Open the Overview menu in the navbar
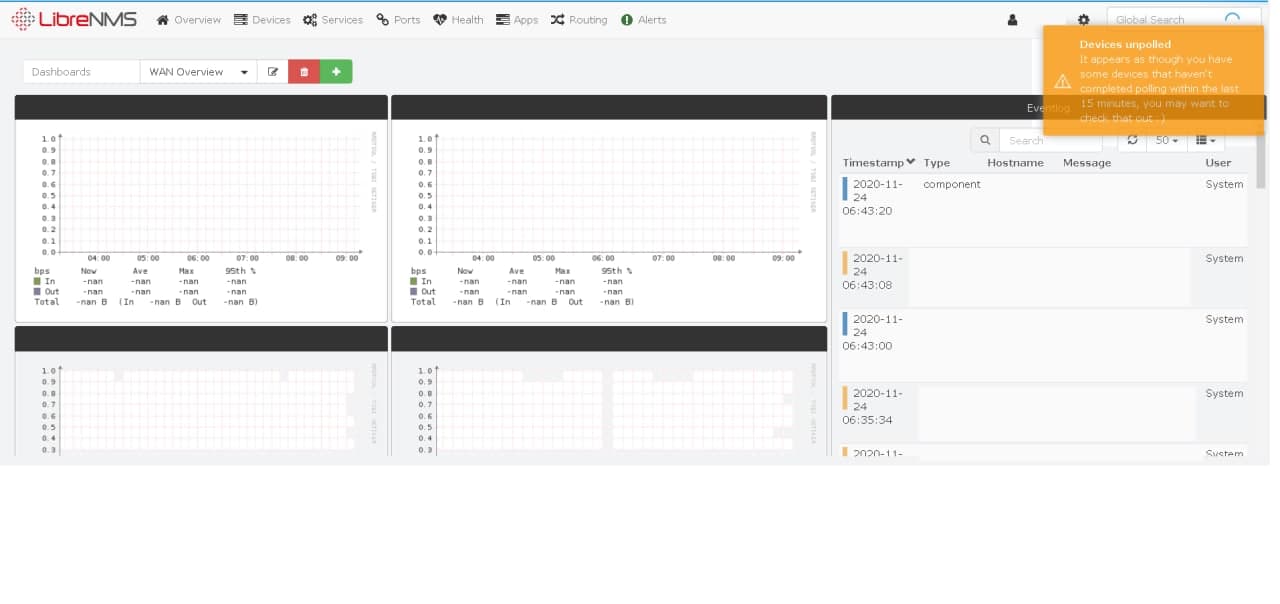The height and width of the screenshot is (604, 1280). click(x=187, y=19)
